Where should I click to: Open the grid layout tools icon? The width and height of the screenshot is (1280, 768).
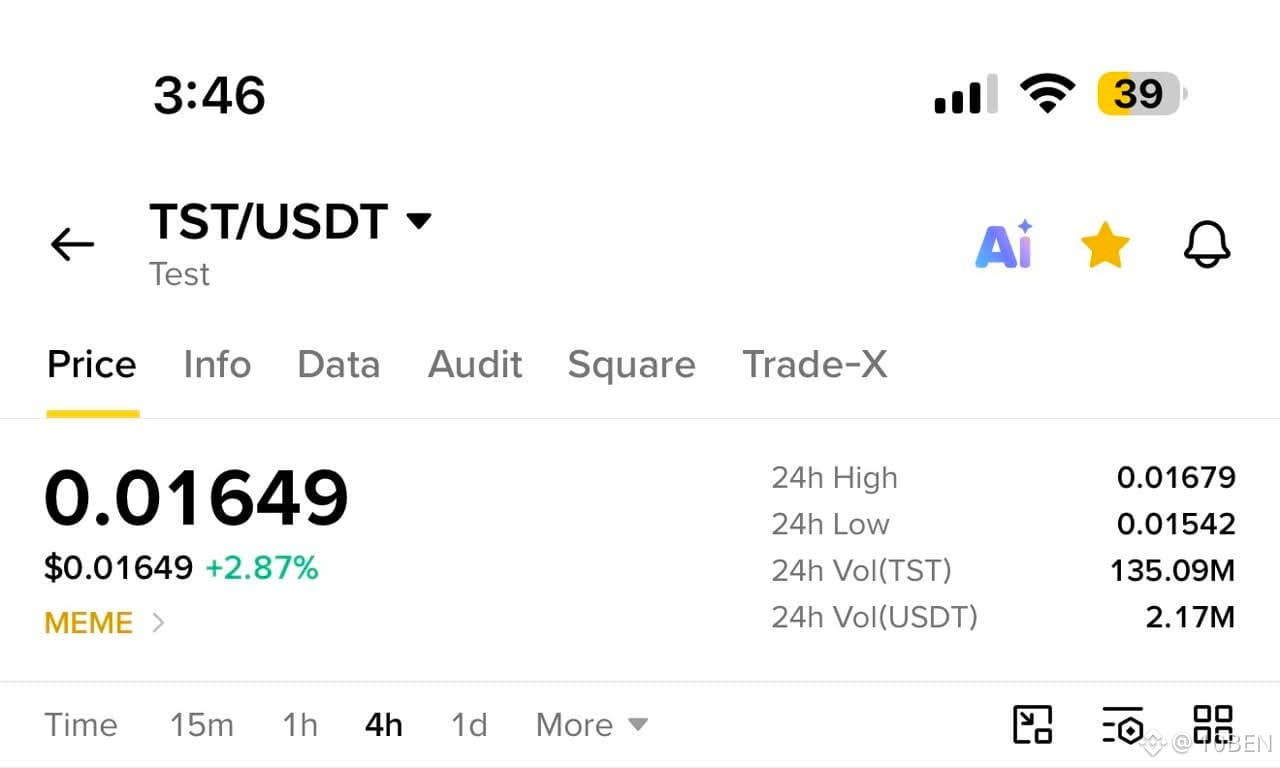[x=1213, y=724]
